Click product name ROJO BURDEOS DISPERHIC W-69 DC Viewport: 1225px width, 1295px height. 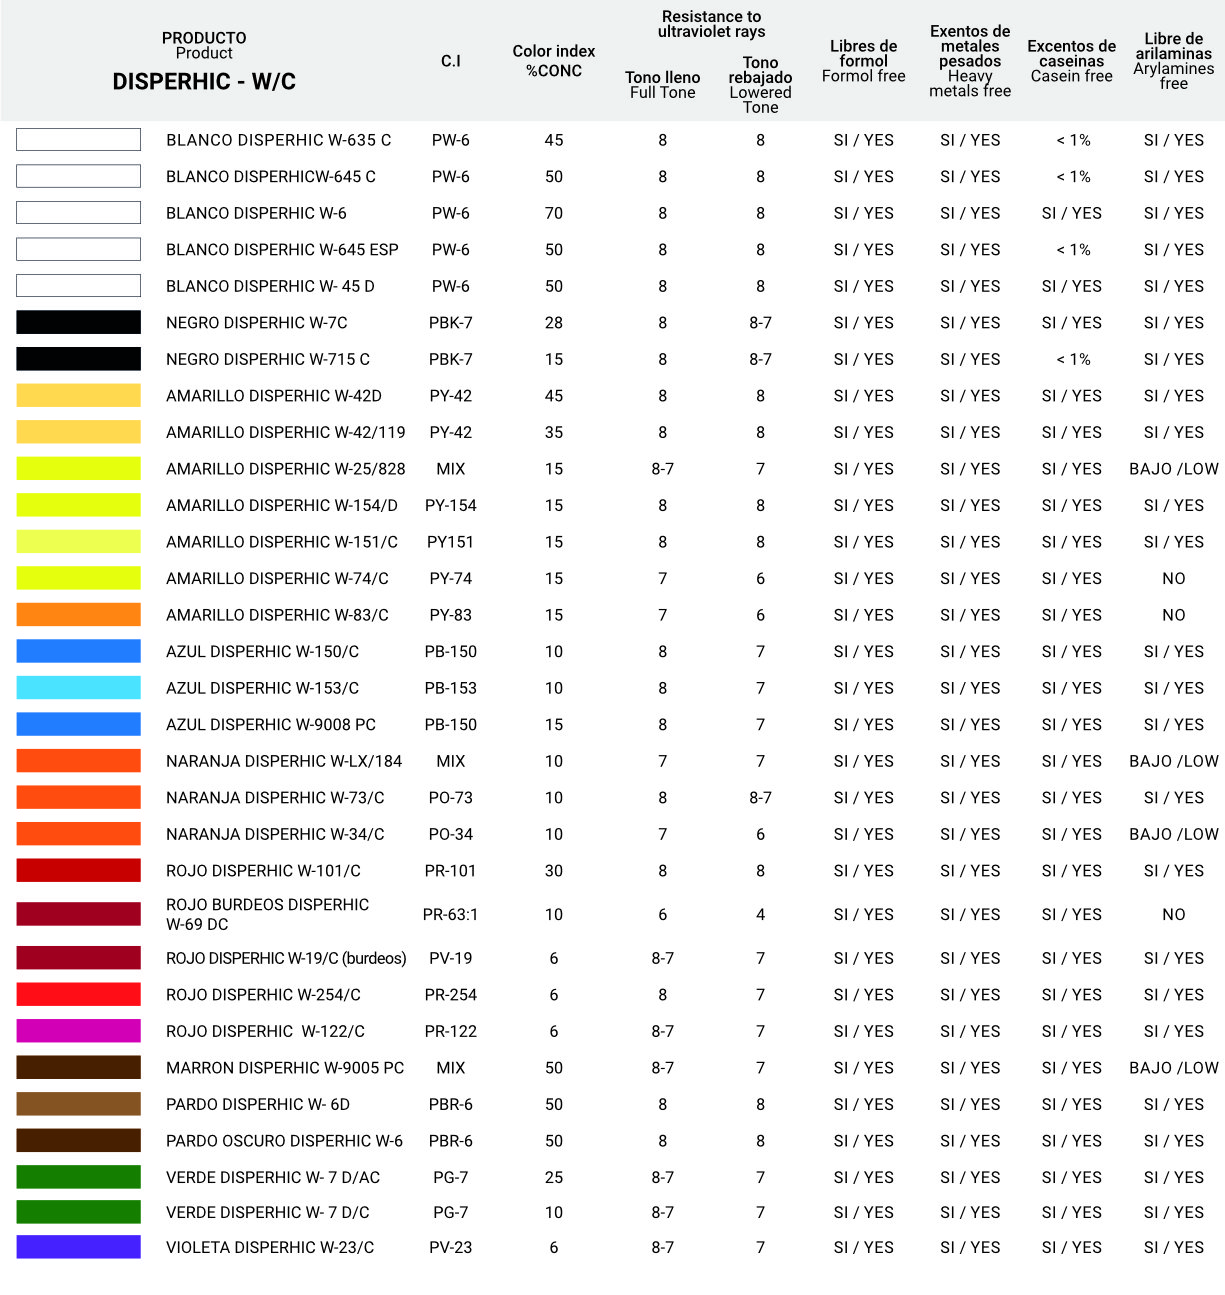pos(267,914)
